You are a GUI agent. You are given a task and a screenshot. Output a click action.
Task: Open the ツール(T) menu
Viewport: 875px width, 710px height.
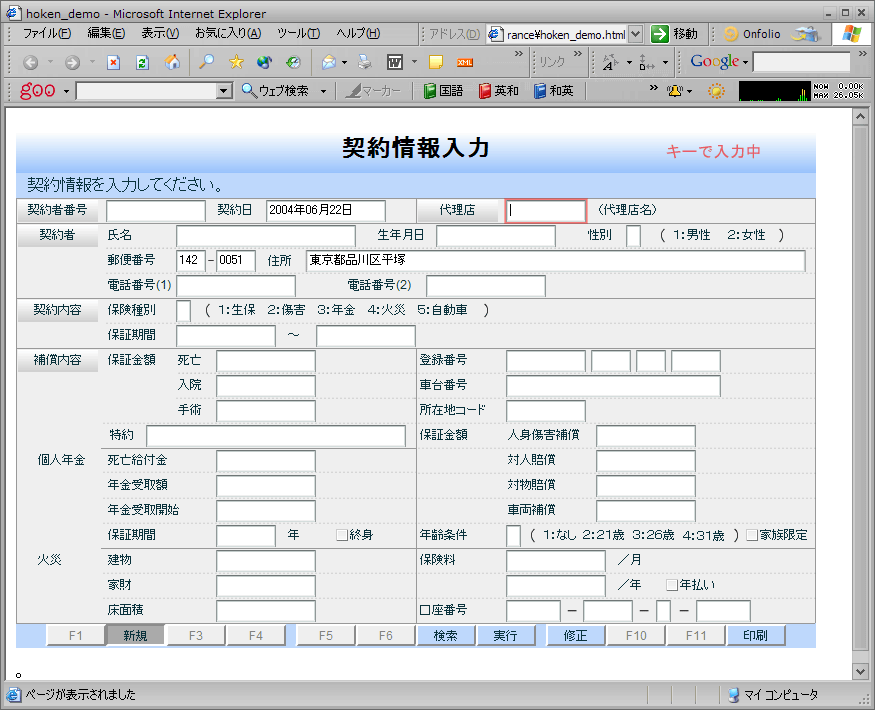(299, 33)
